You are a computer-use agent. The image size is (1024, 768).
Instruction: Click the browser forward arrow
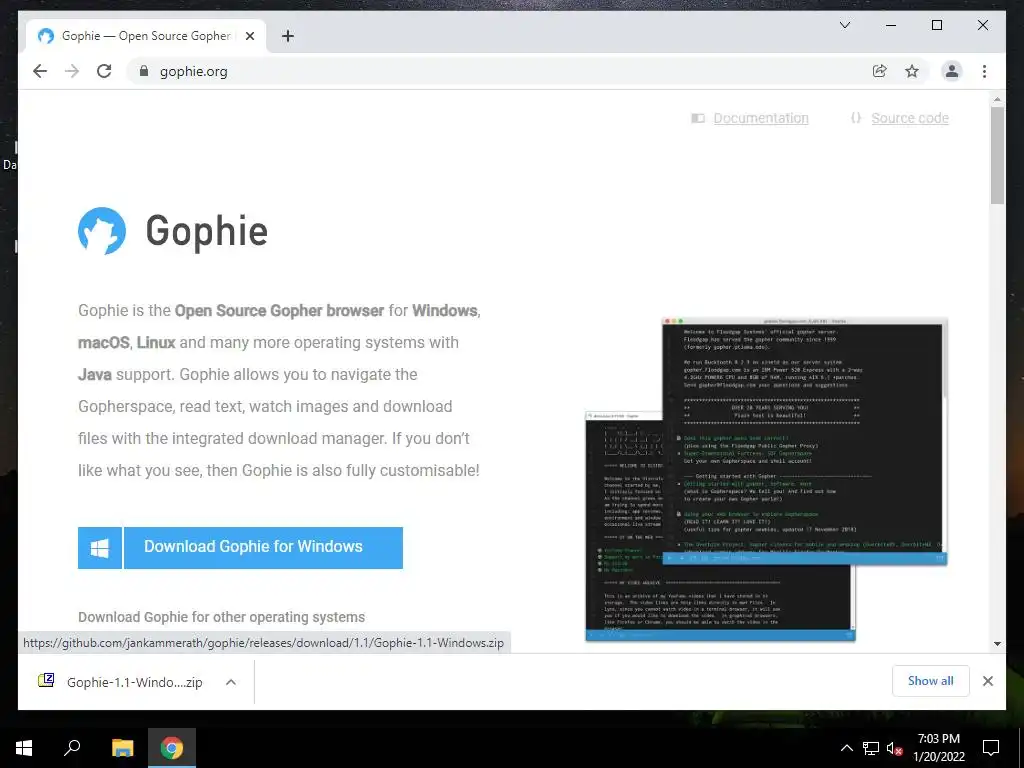click(x=72, y=71)
